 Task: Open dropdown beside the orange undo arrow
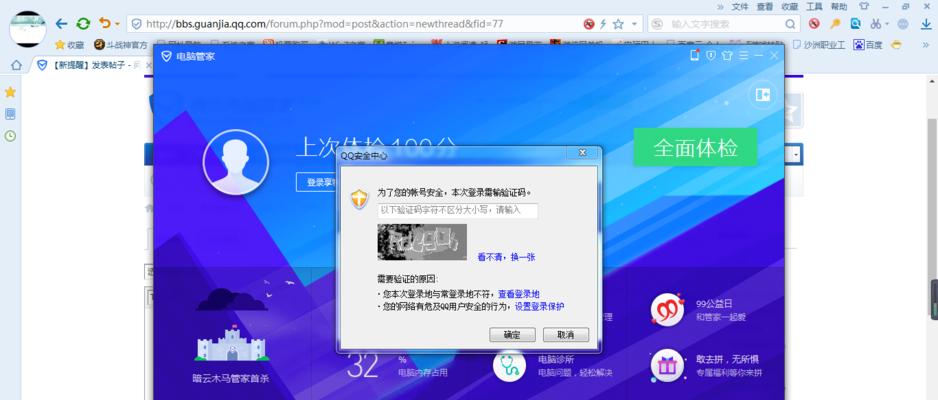[117, 24]
